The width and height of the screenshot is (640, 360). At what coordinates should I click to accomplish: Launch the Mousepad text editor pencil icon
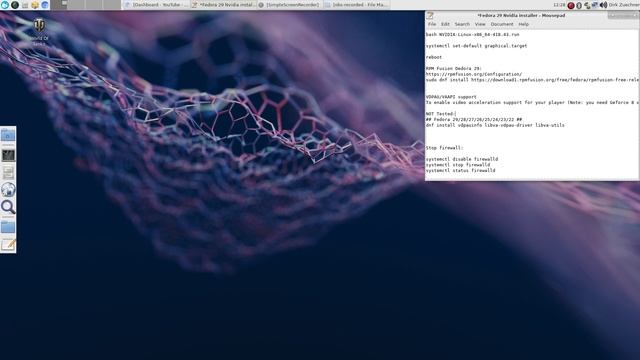[8, 245]
